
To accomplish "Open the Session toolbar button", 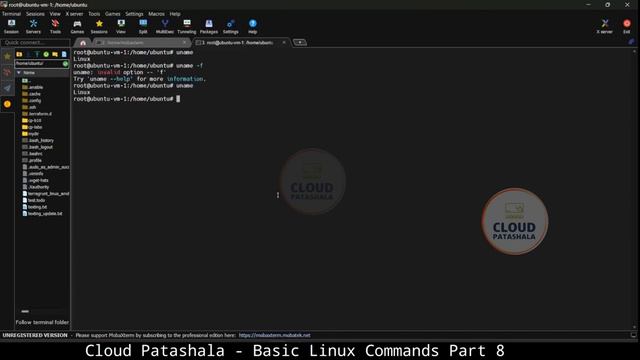I will click(11, 26).
